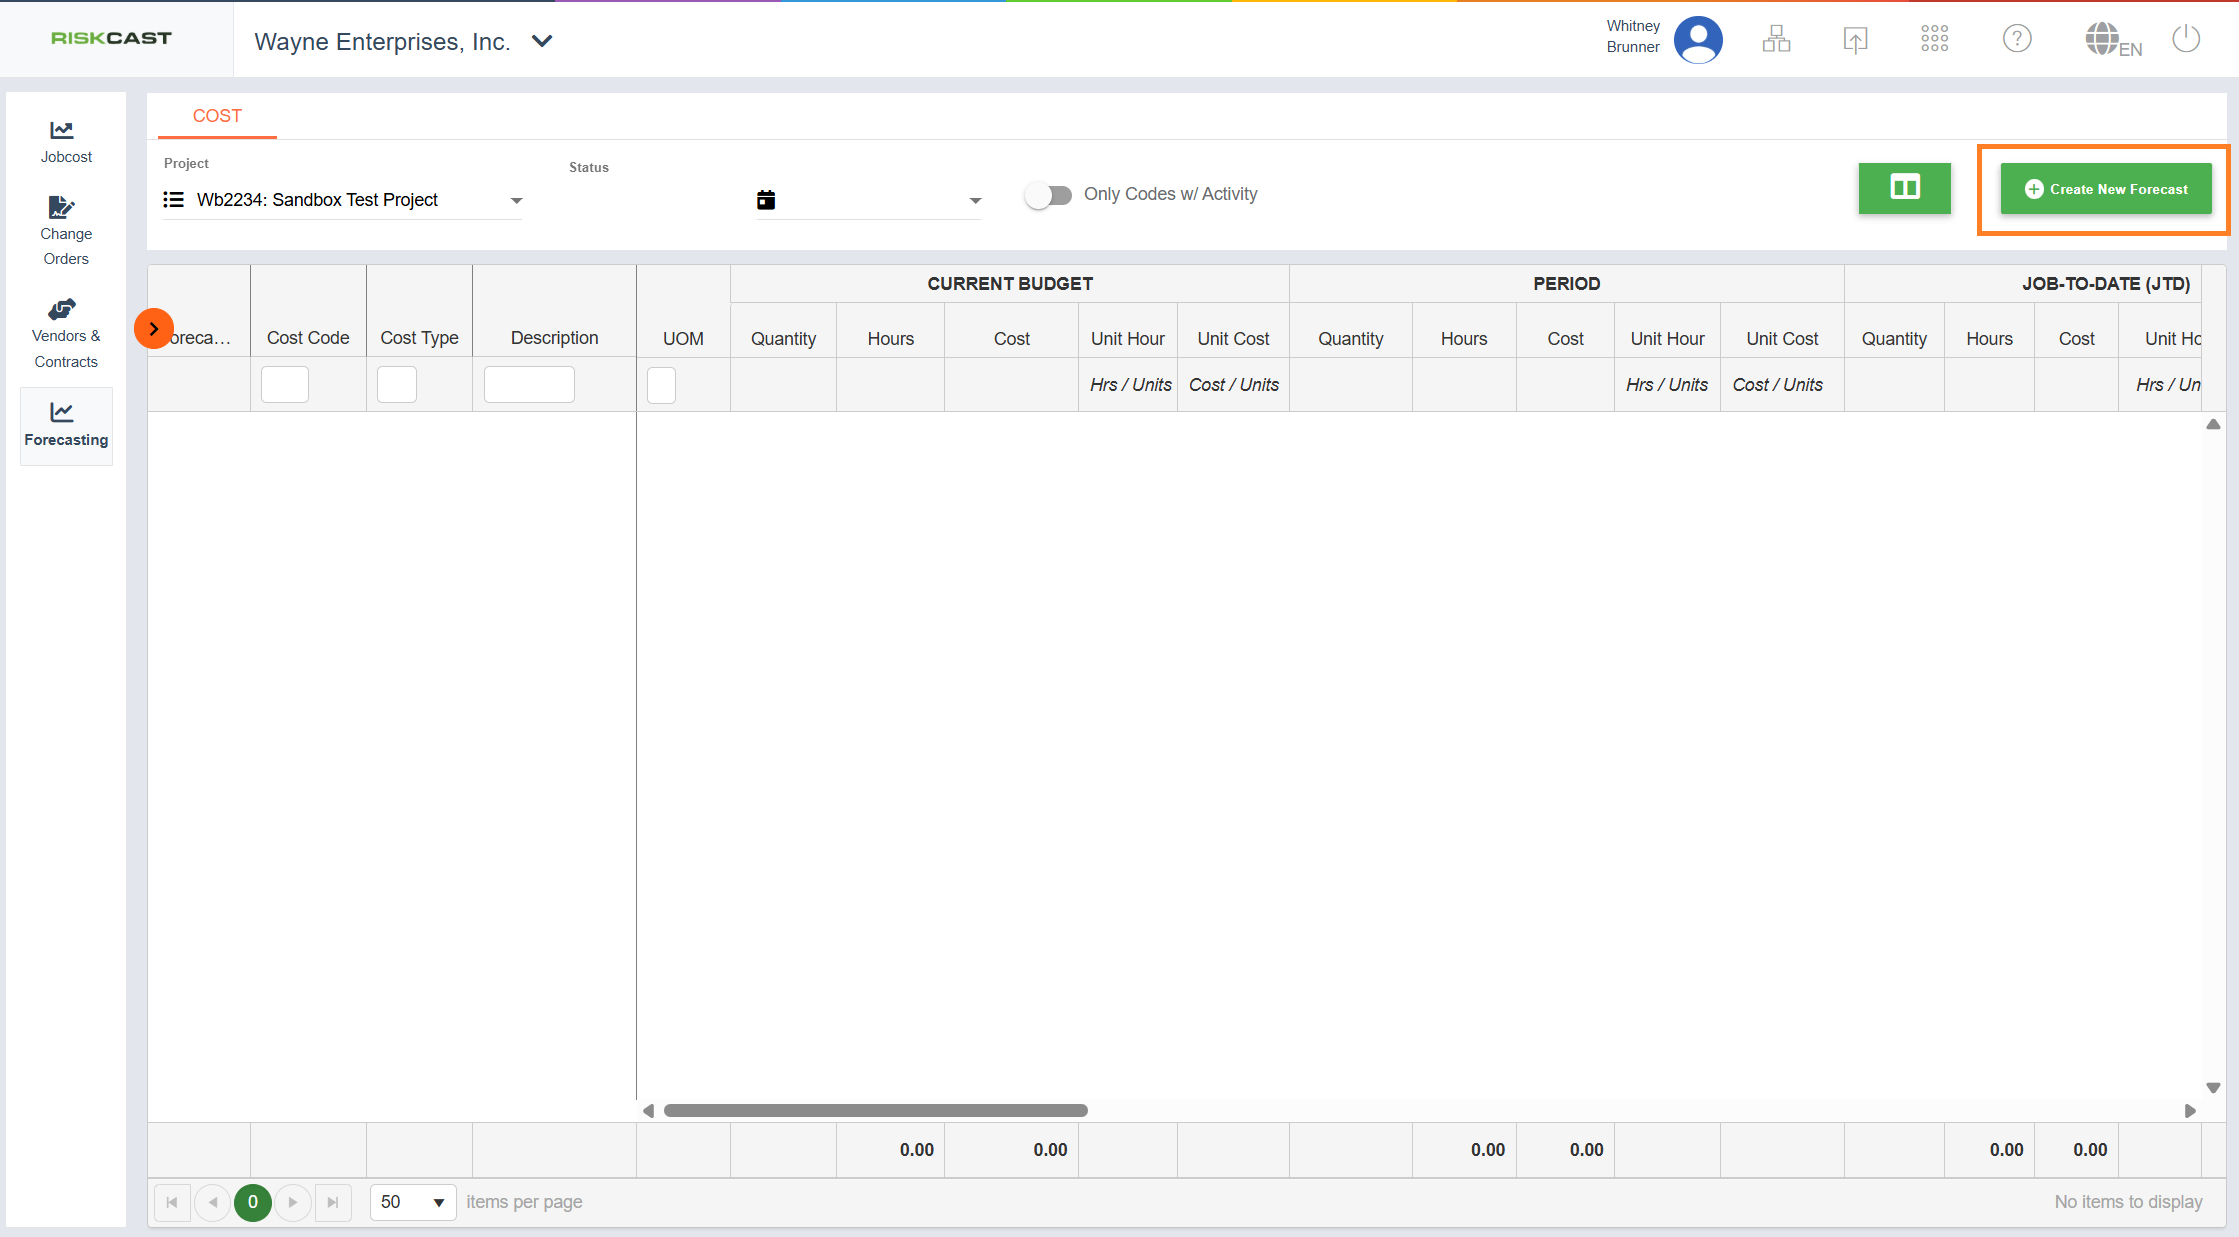Open the Jobcost sidebar section
This screenshot has width=2239, height=1237.
(x=66, y=142)
